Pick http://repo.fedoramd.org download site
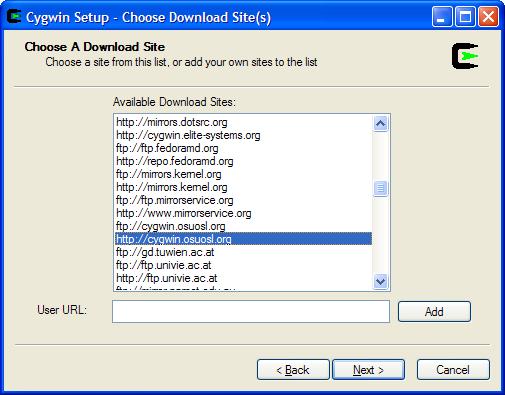505x395 pixels. [x=244, y=161]
